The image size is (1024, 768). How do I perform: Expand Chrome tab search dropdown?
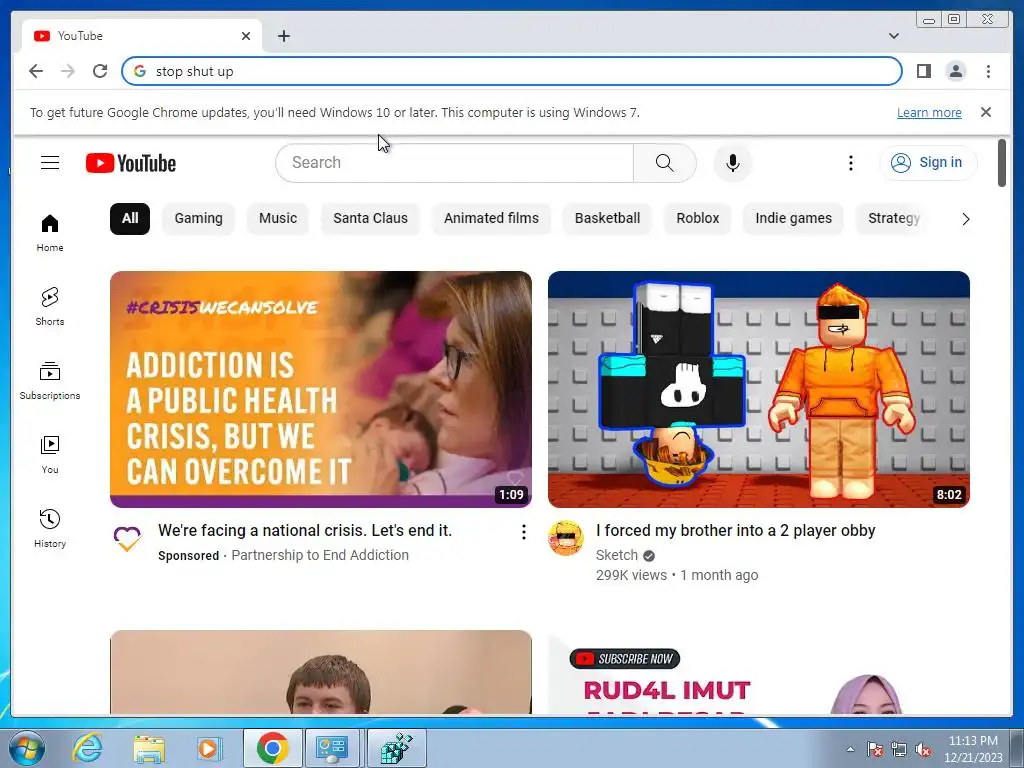(x=893, y=36)
